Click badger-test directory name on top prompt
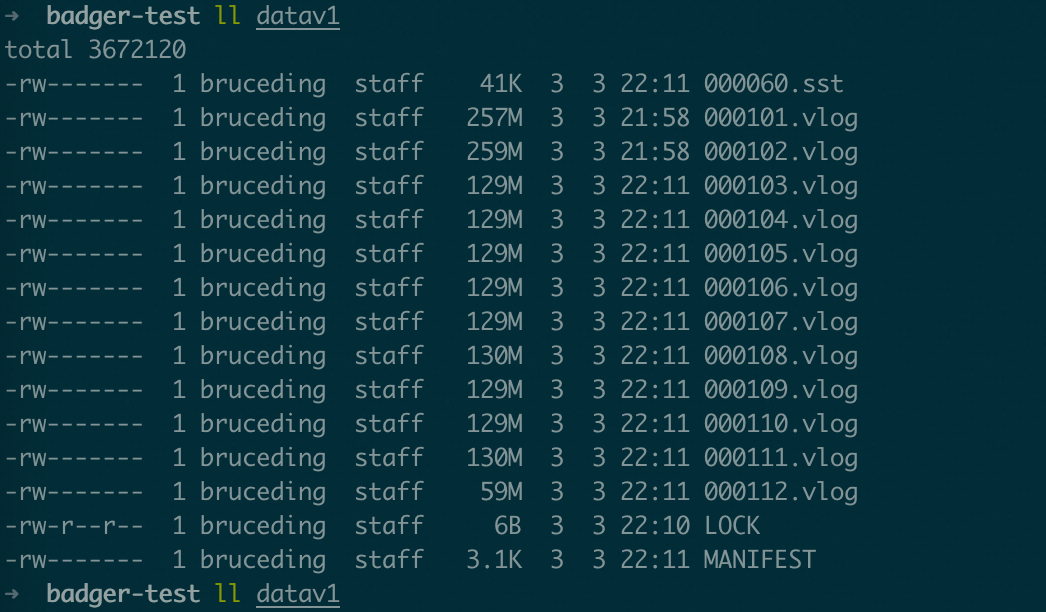The height and width of the screenshot is (612, 1046). click(123, 16)
